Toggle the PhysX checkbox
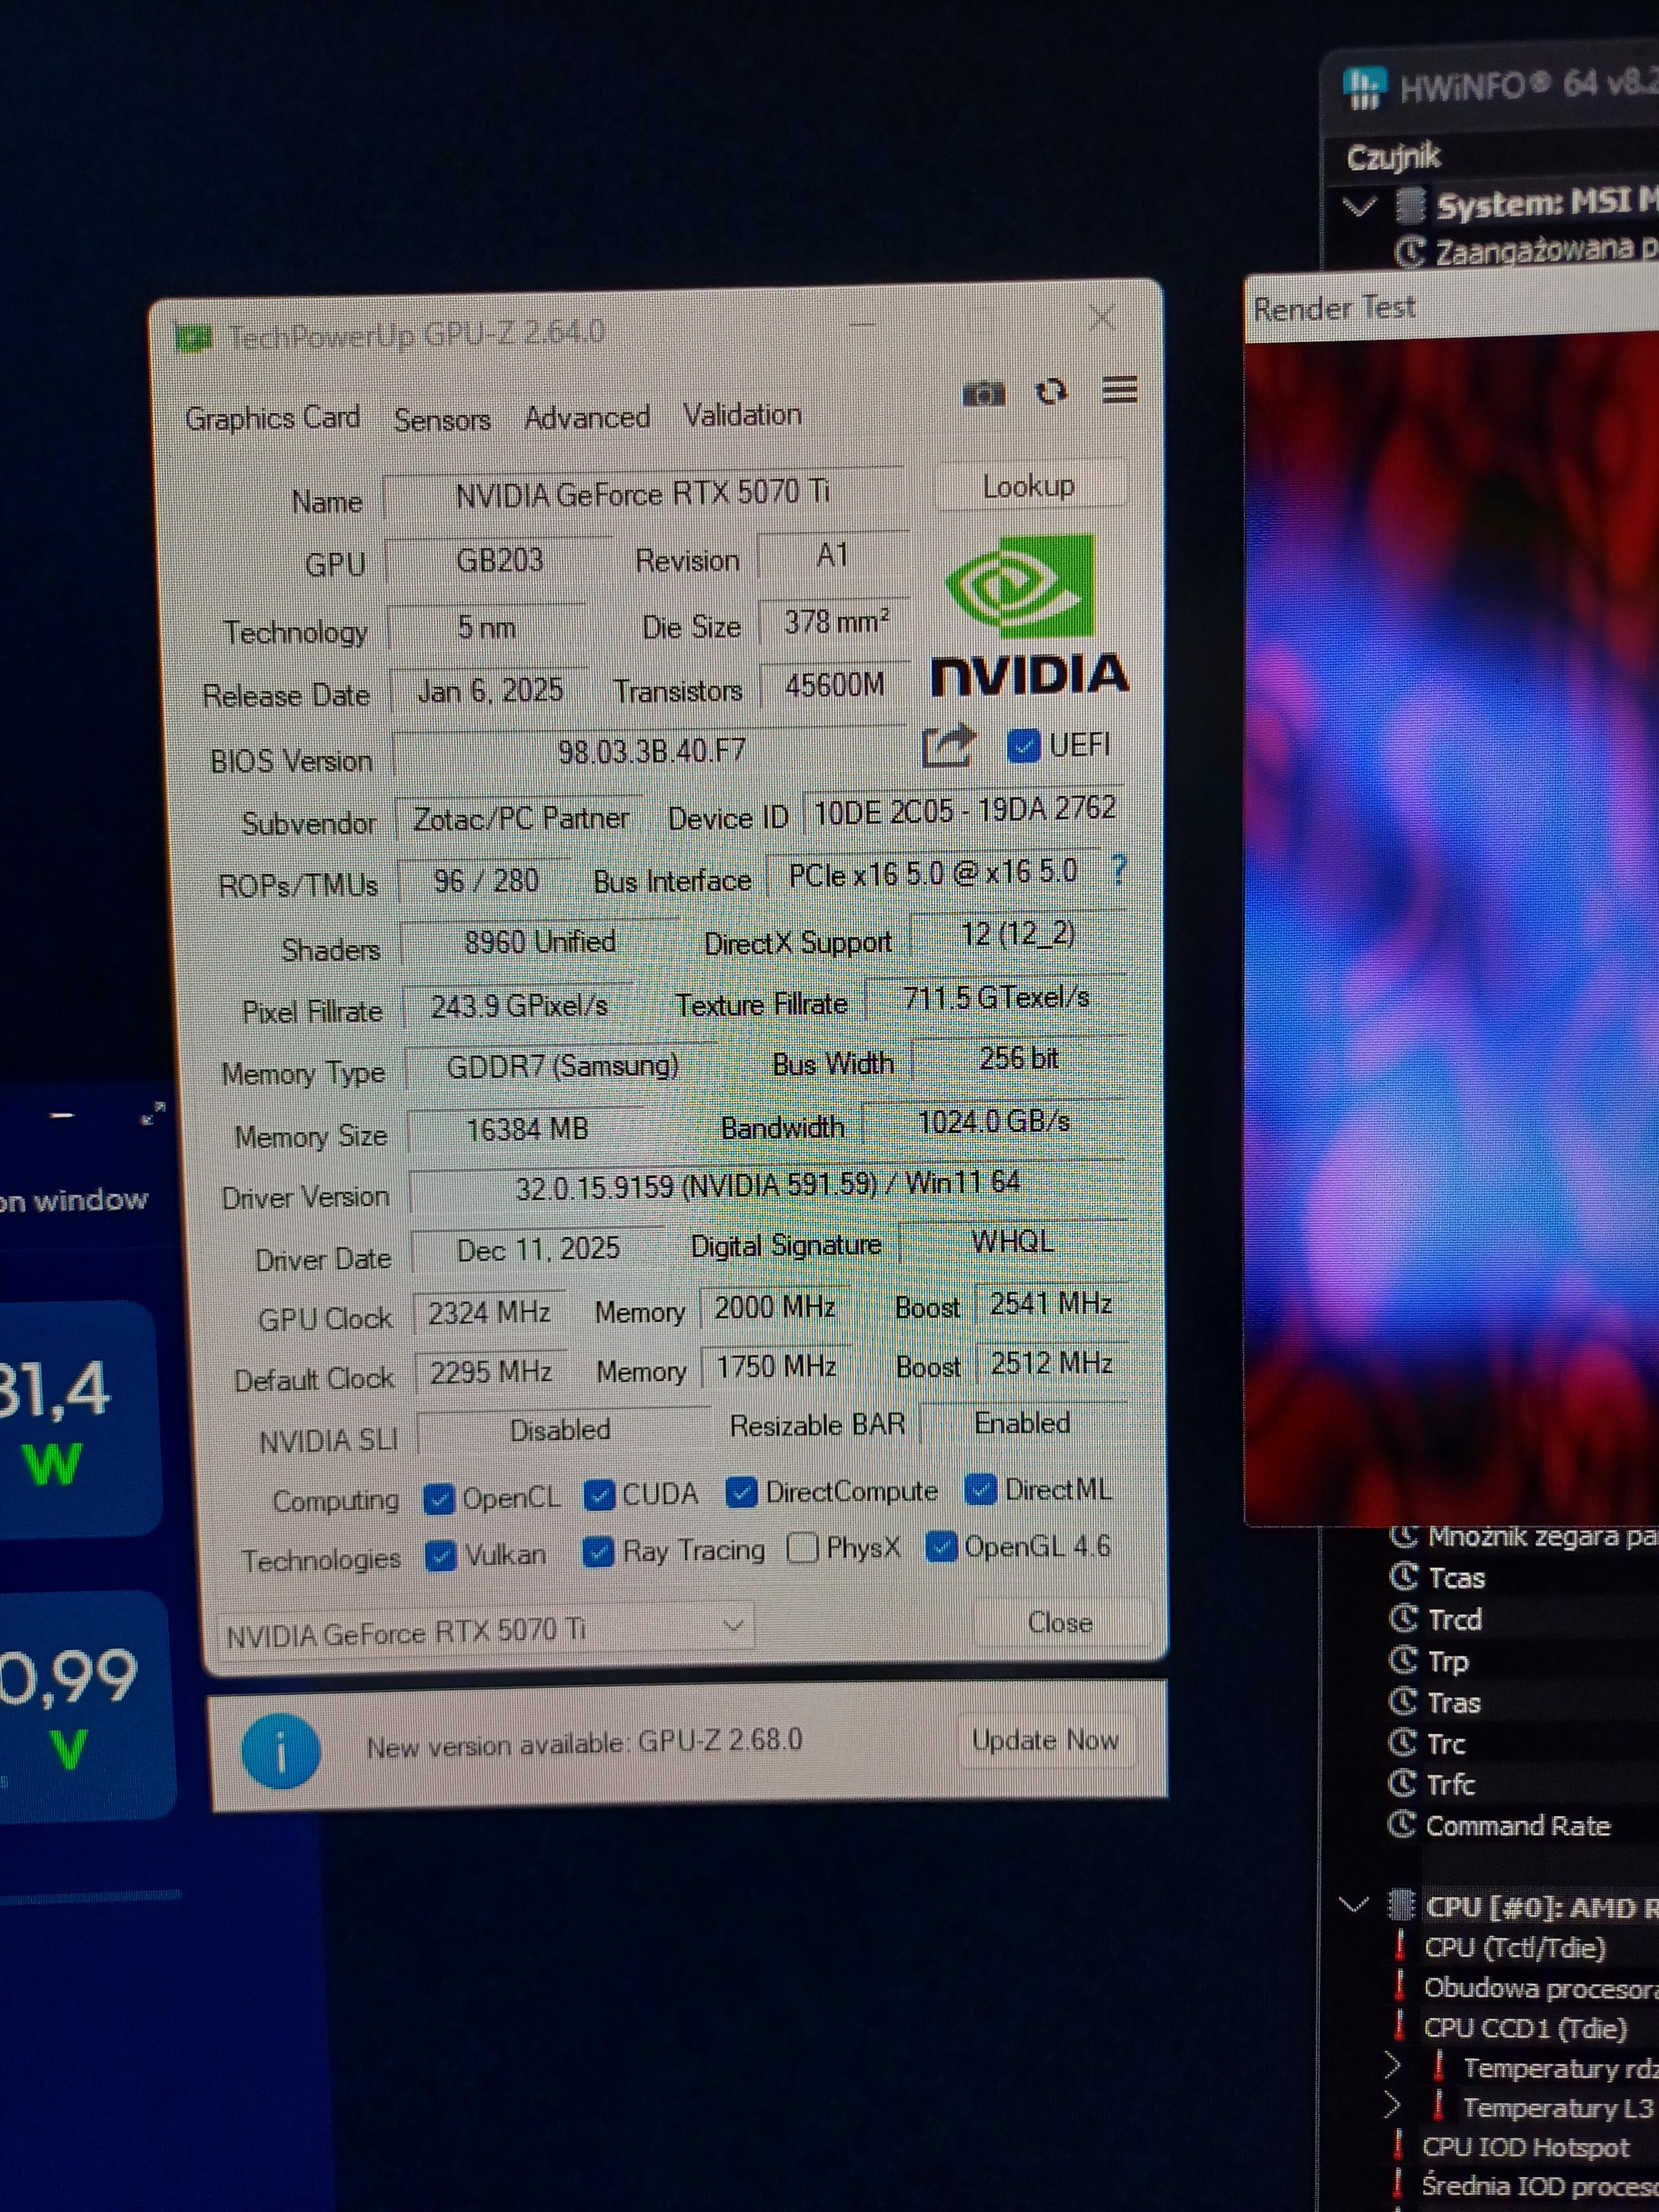The width and height of the screenshot is (1659, 2212). (802, 1549)
